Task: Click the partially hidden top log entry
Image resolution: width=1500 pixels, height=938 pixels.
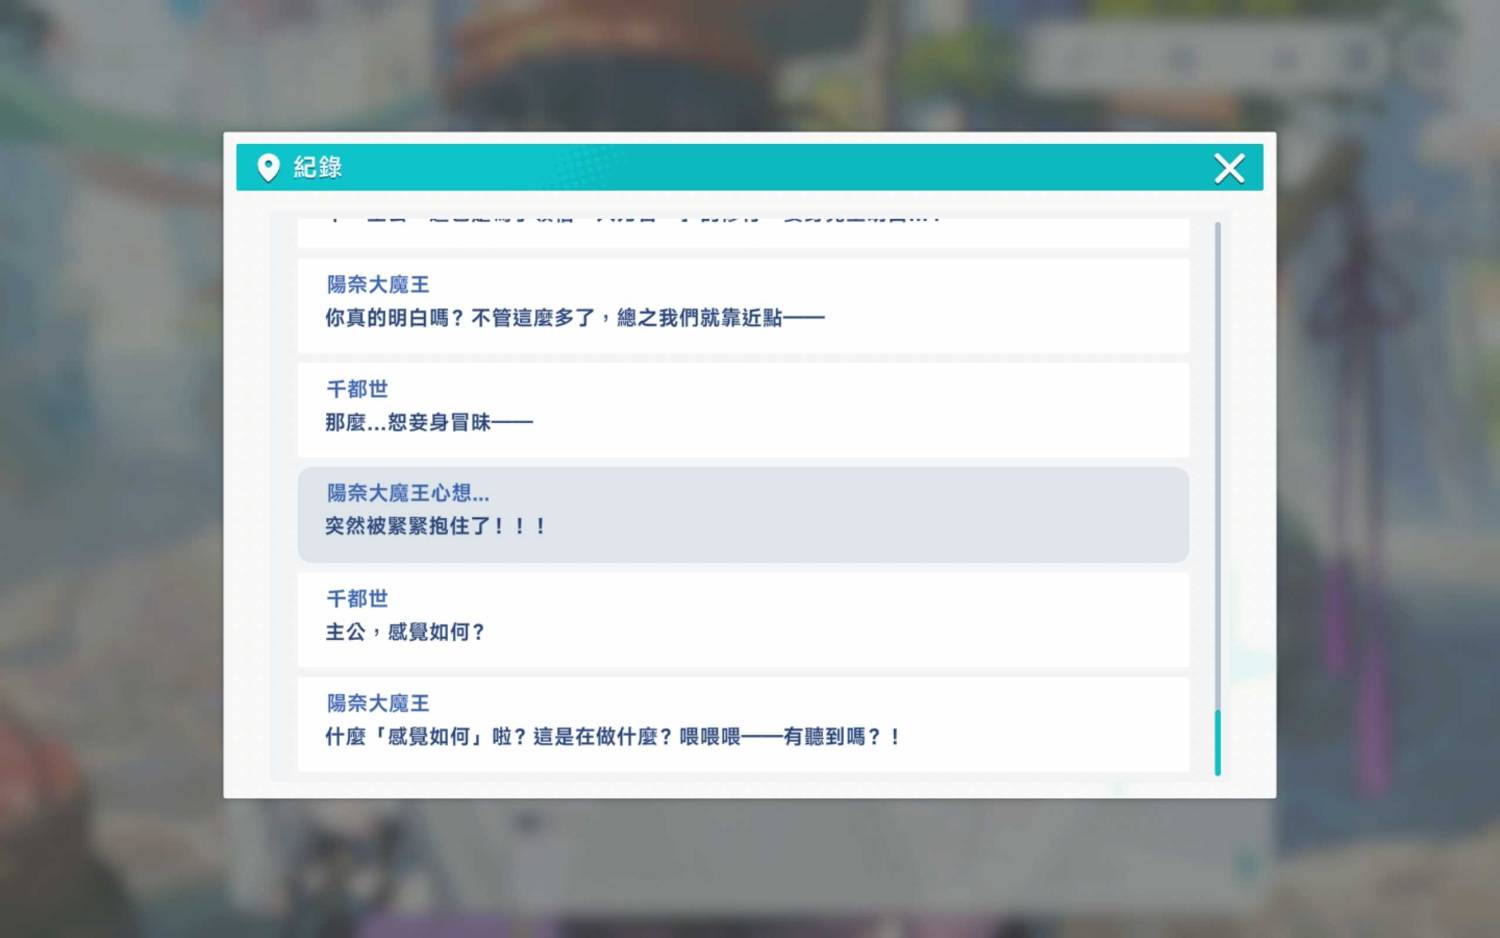Action: click(x=742, y=232)
